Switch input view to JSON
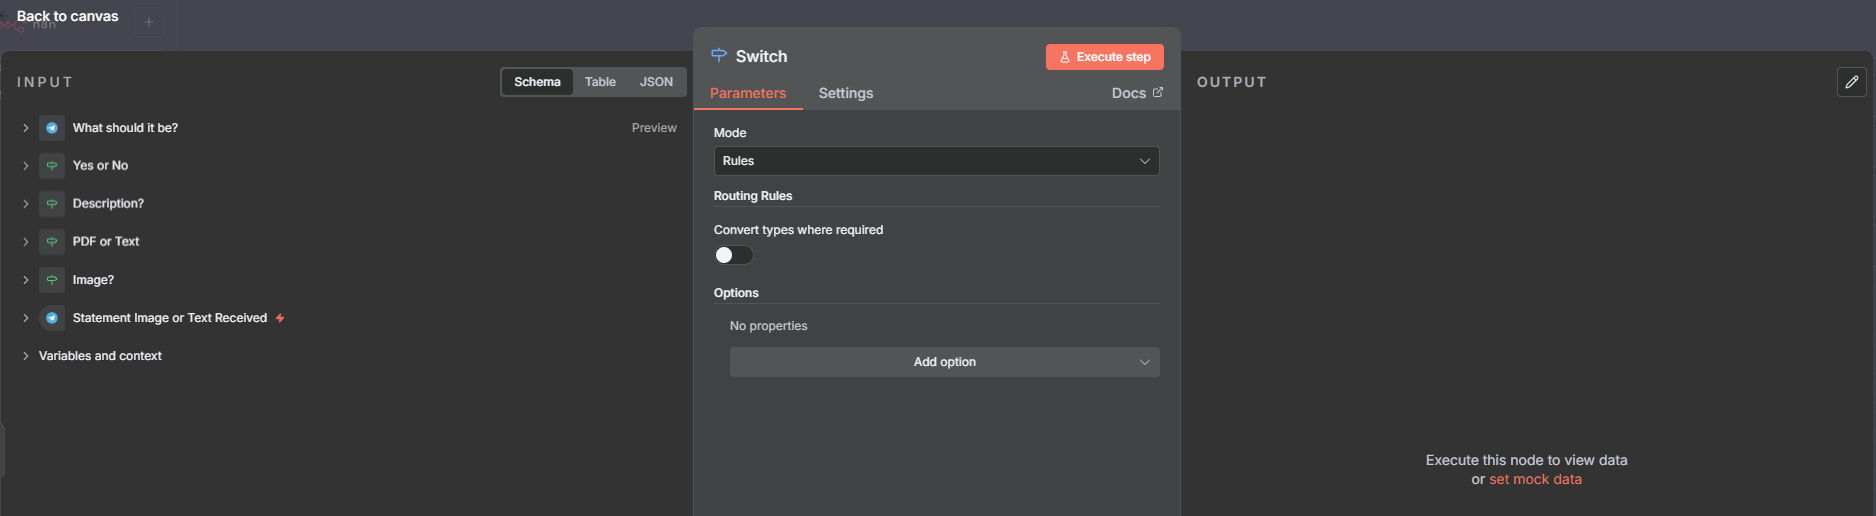The height and width of the screenshot is (516, 1876). click(x=656, y=82)
